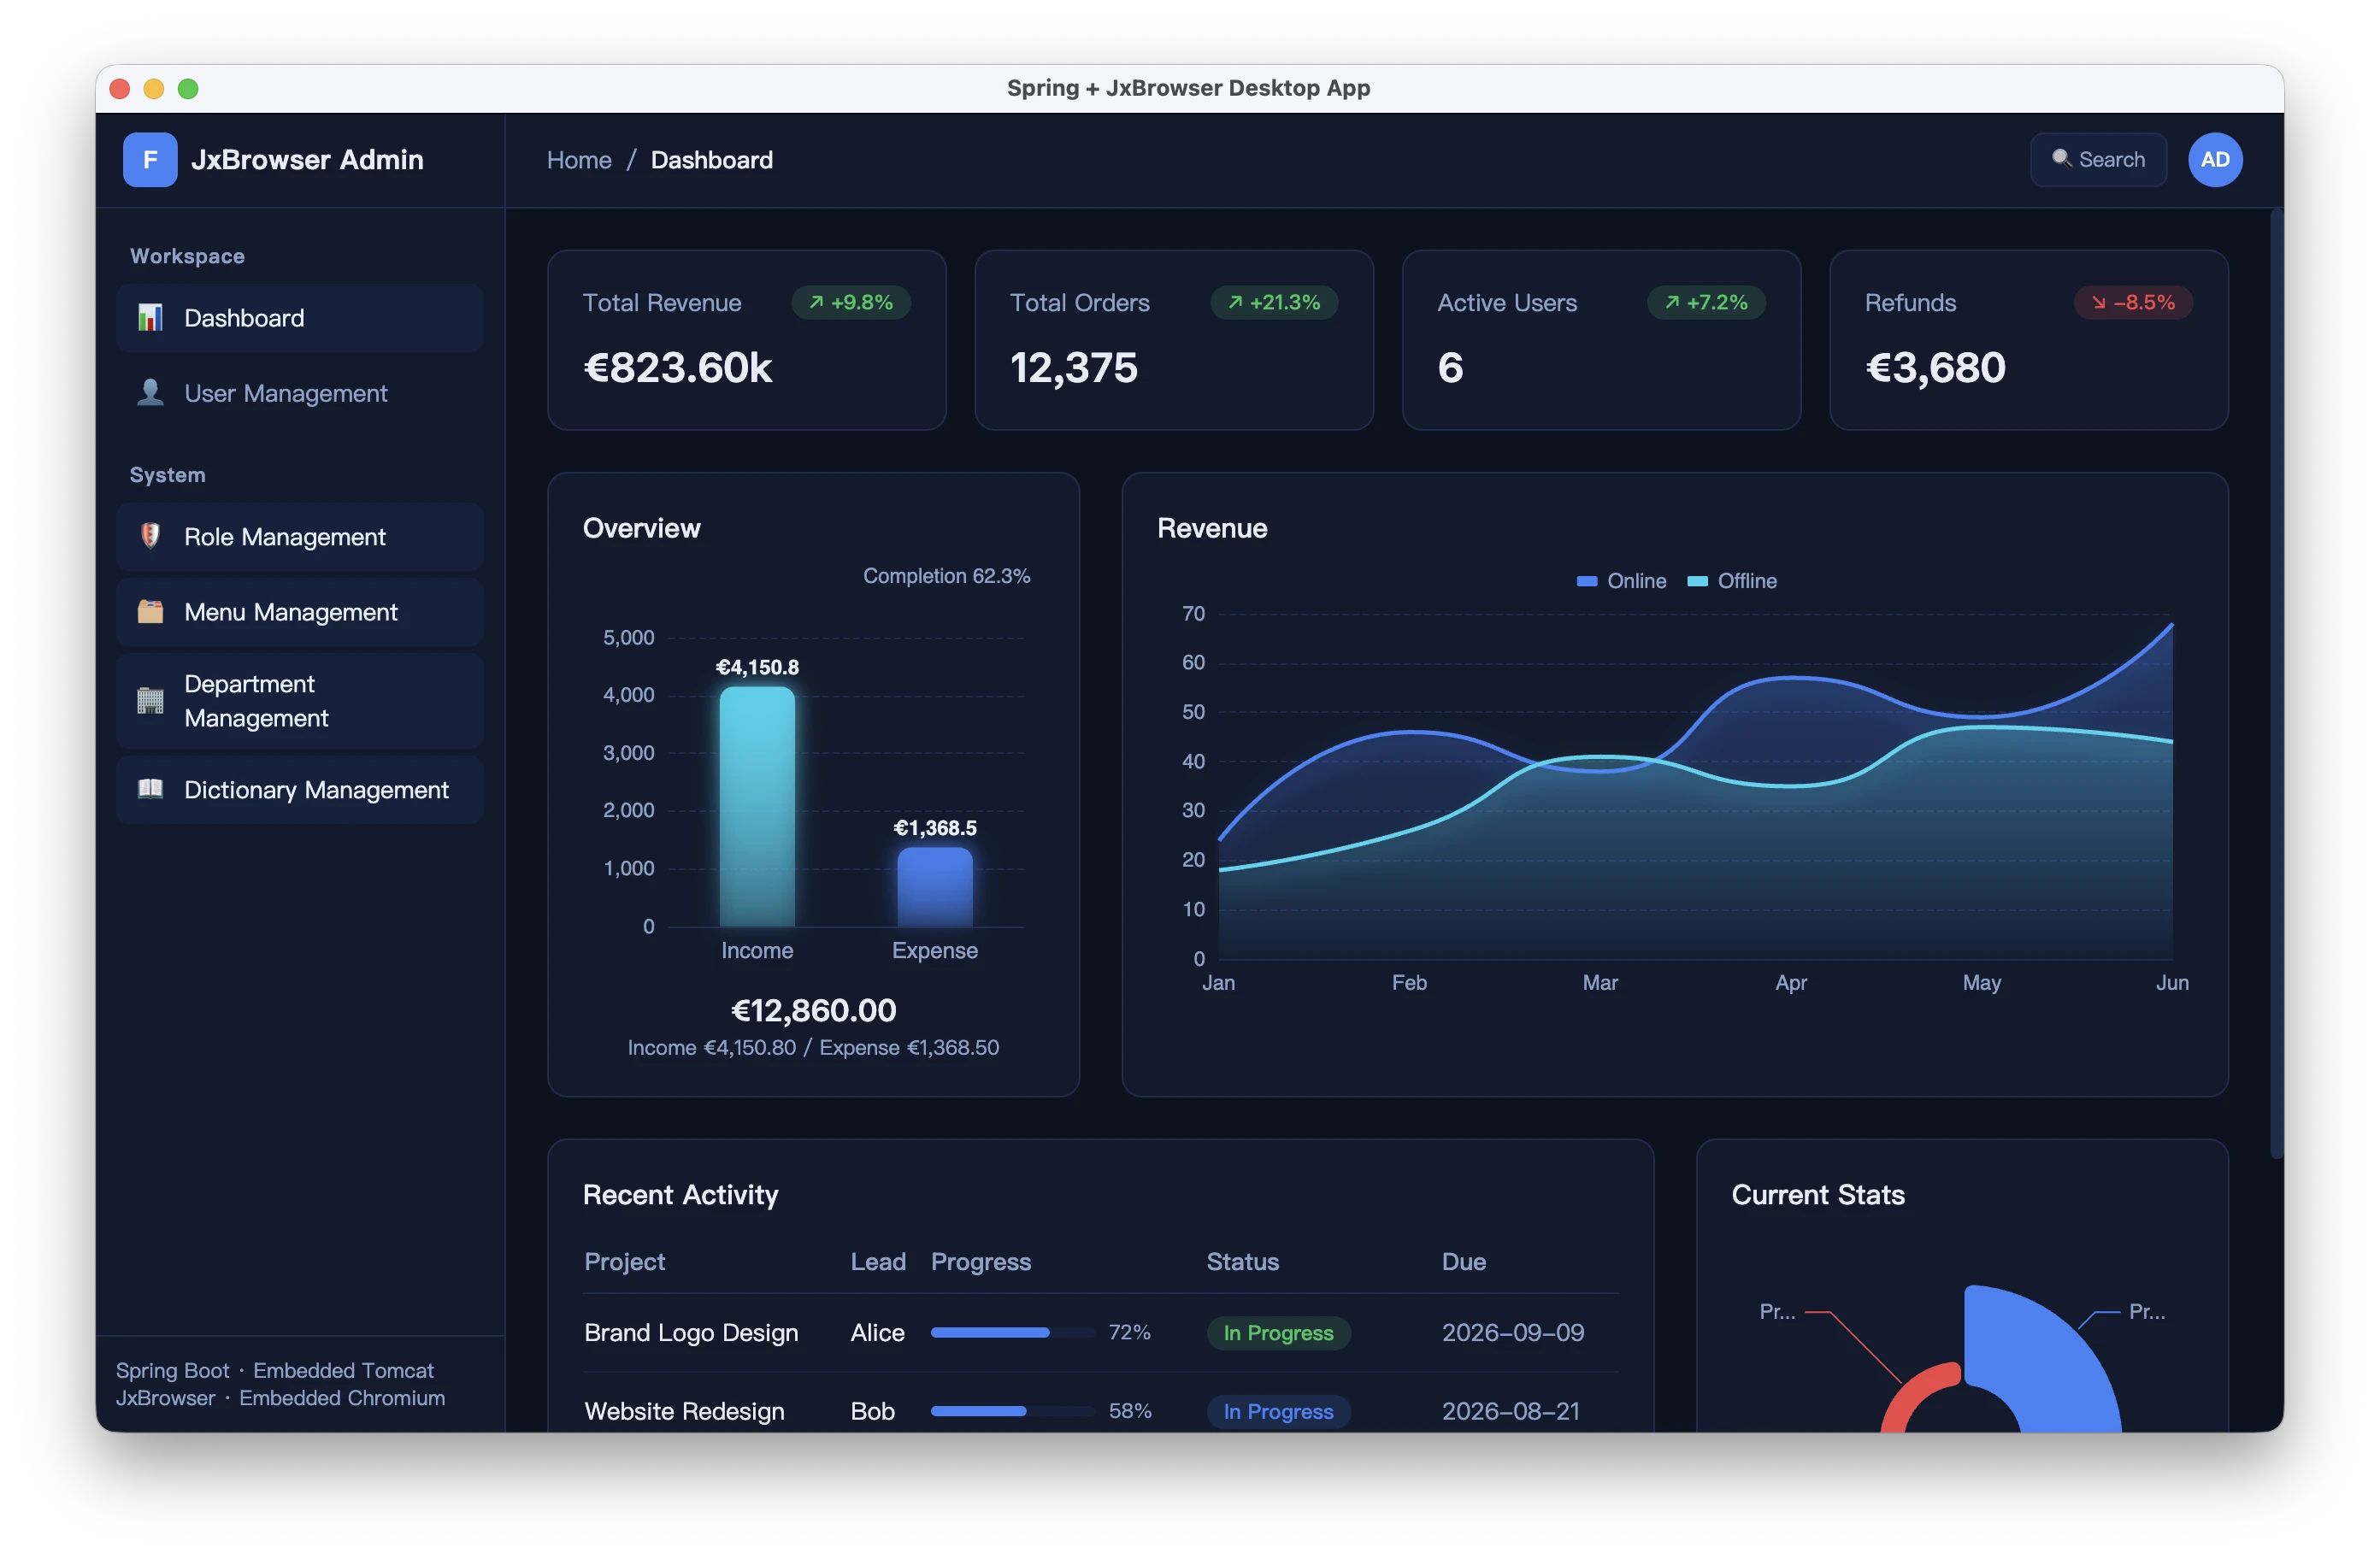Click the +9.8% Total Revenue badge
This screenshot has height=1559, width=2380.
click(851, 302)
